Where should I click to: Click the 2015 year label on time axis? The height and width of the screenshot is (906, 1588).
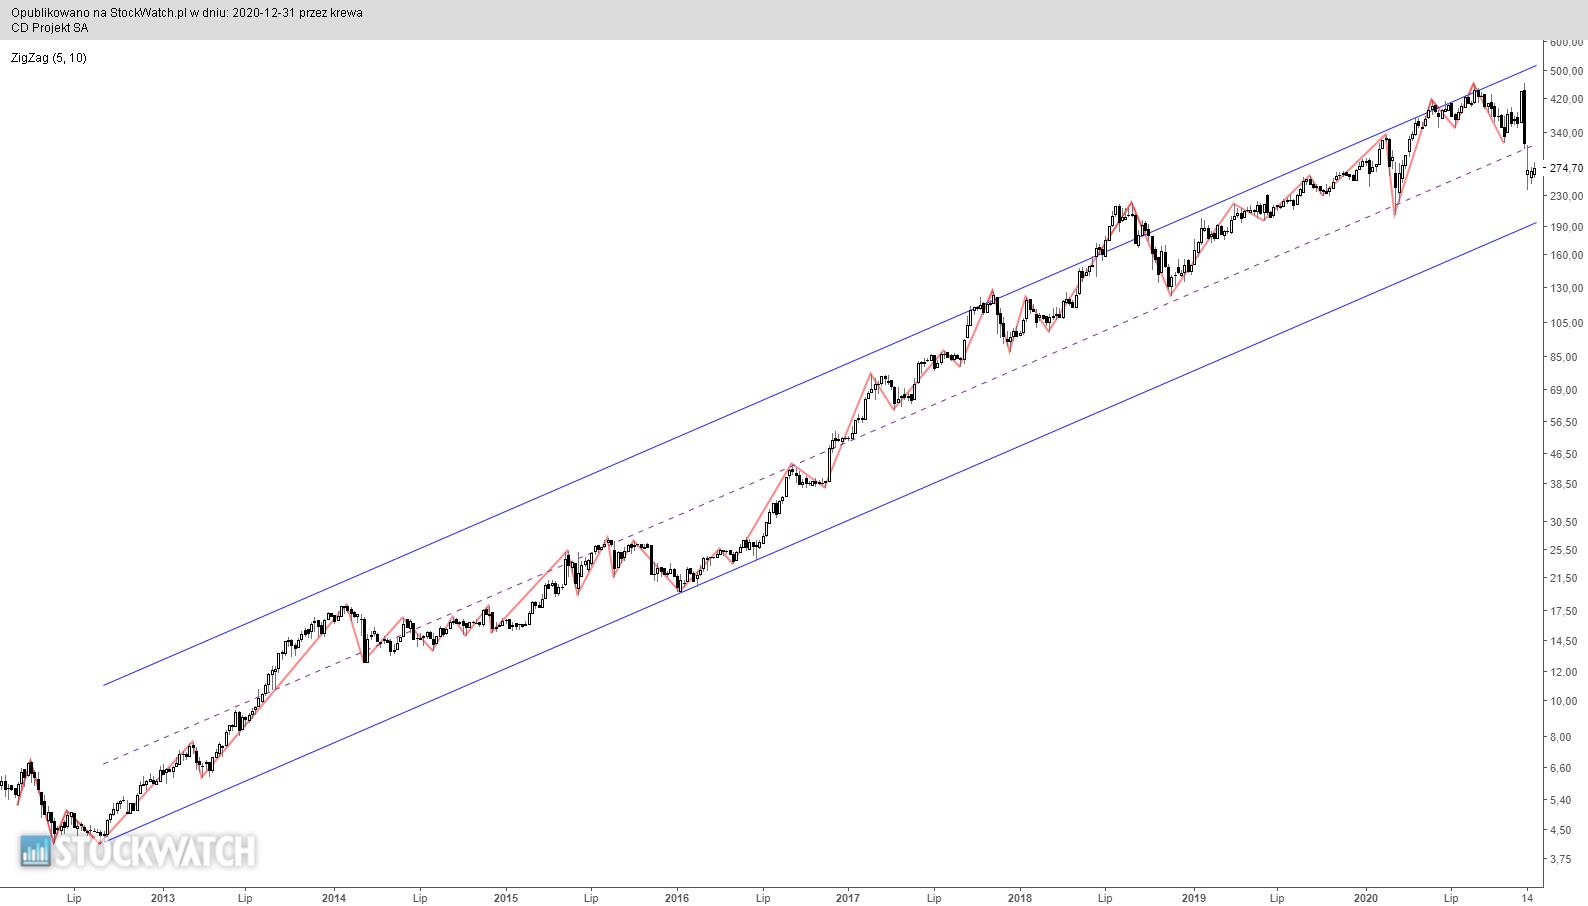click(x=506, y=898)
